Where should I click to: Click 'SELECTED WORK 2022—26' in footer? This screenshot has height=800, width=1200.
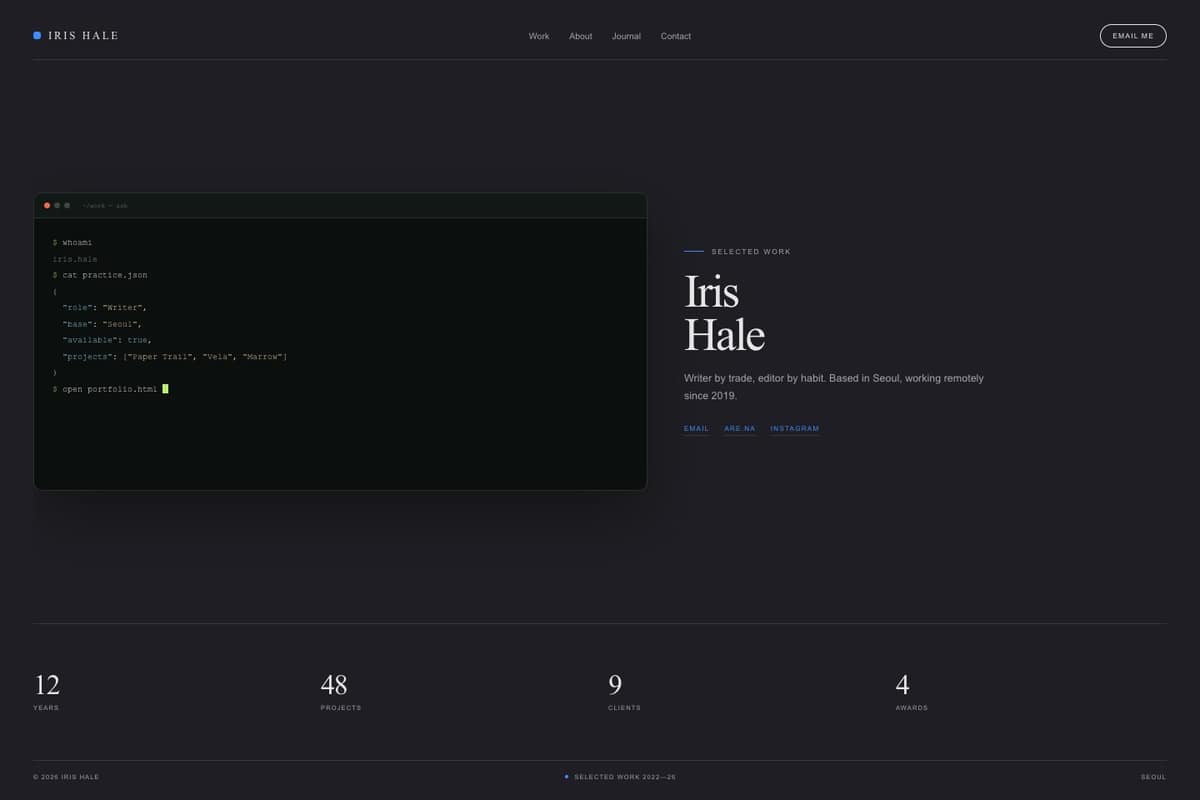coord(625,777)
